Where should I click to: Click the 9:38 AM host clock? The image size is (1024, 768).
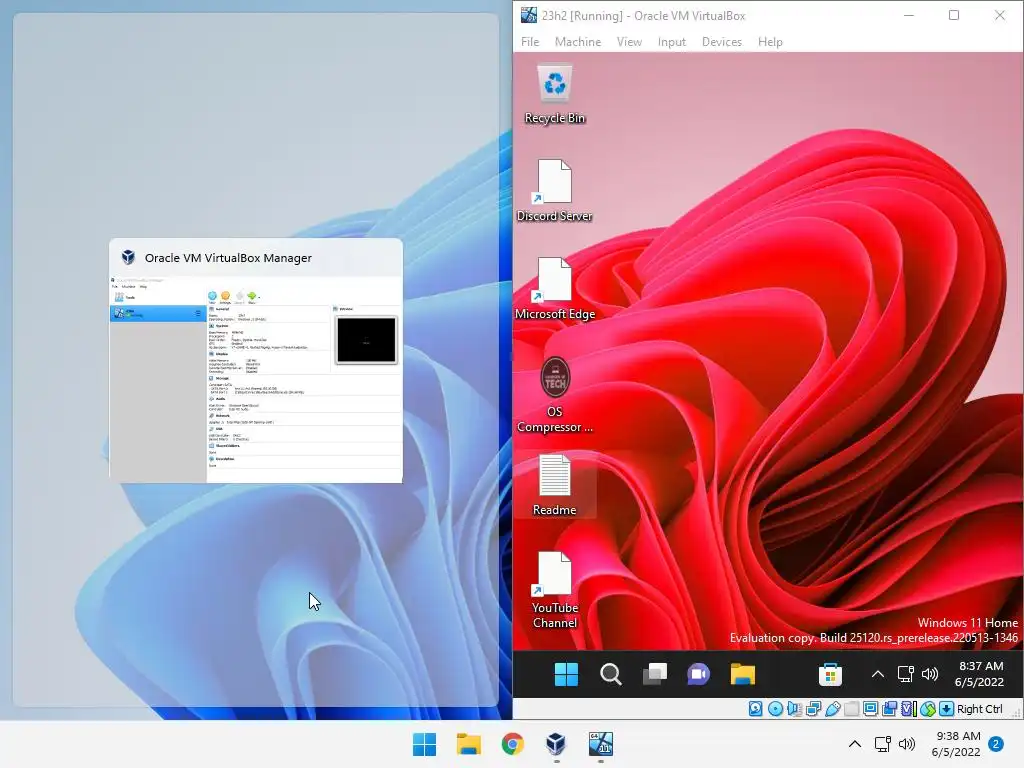[x=957, y=744]
